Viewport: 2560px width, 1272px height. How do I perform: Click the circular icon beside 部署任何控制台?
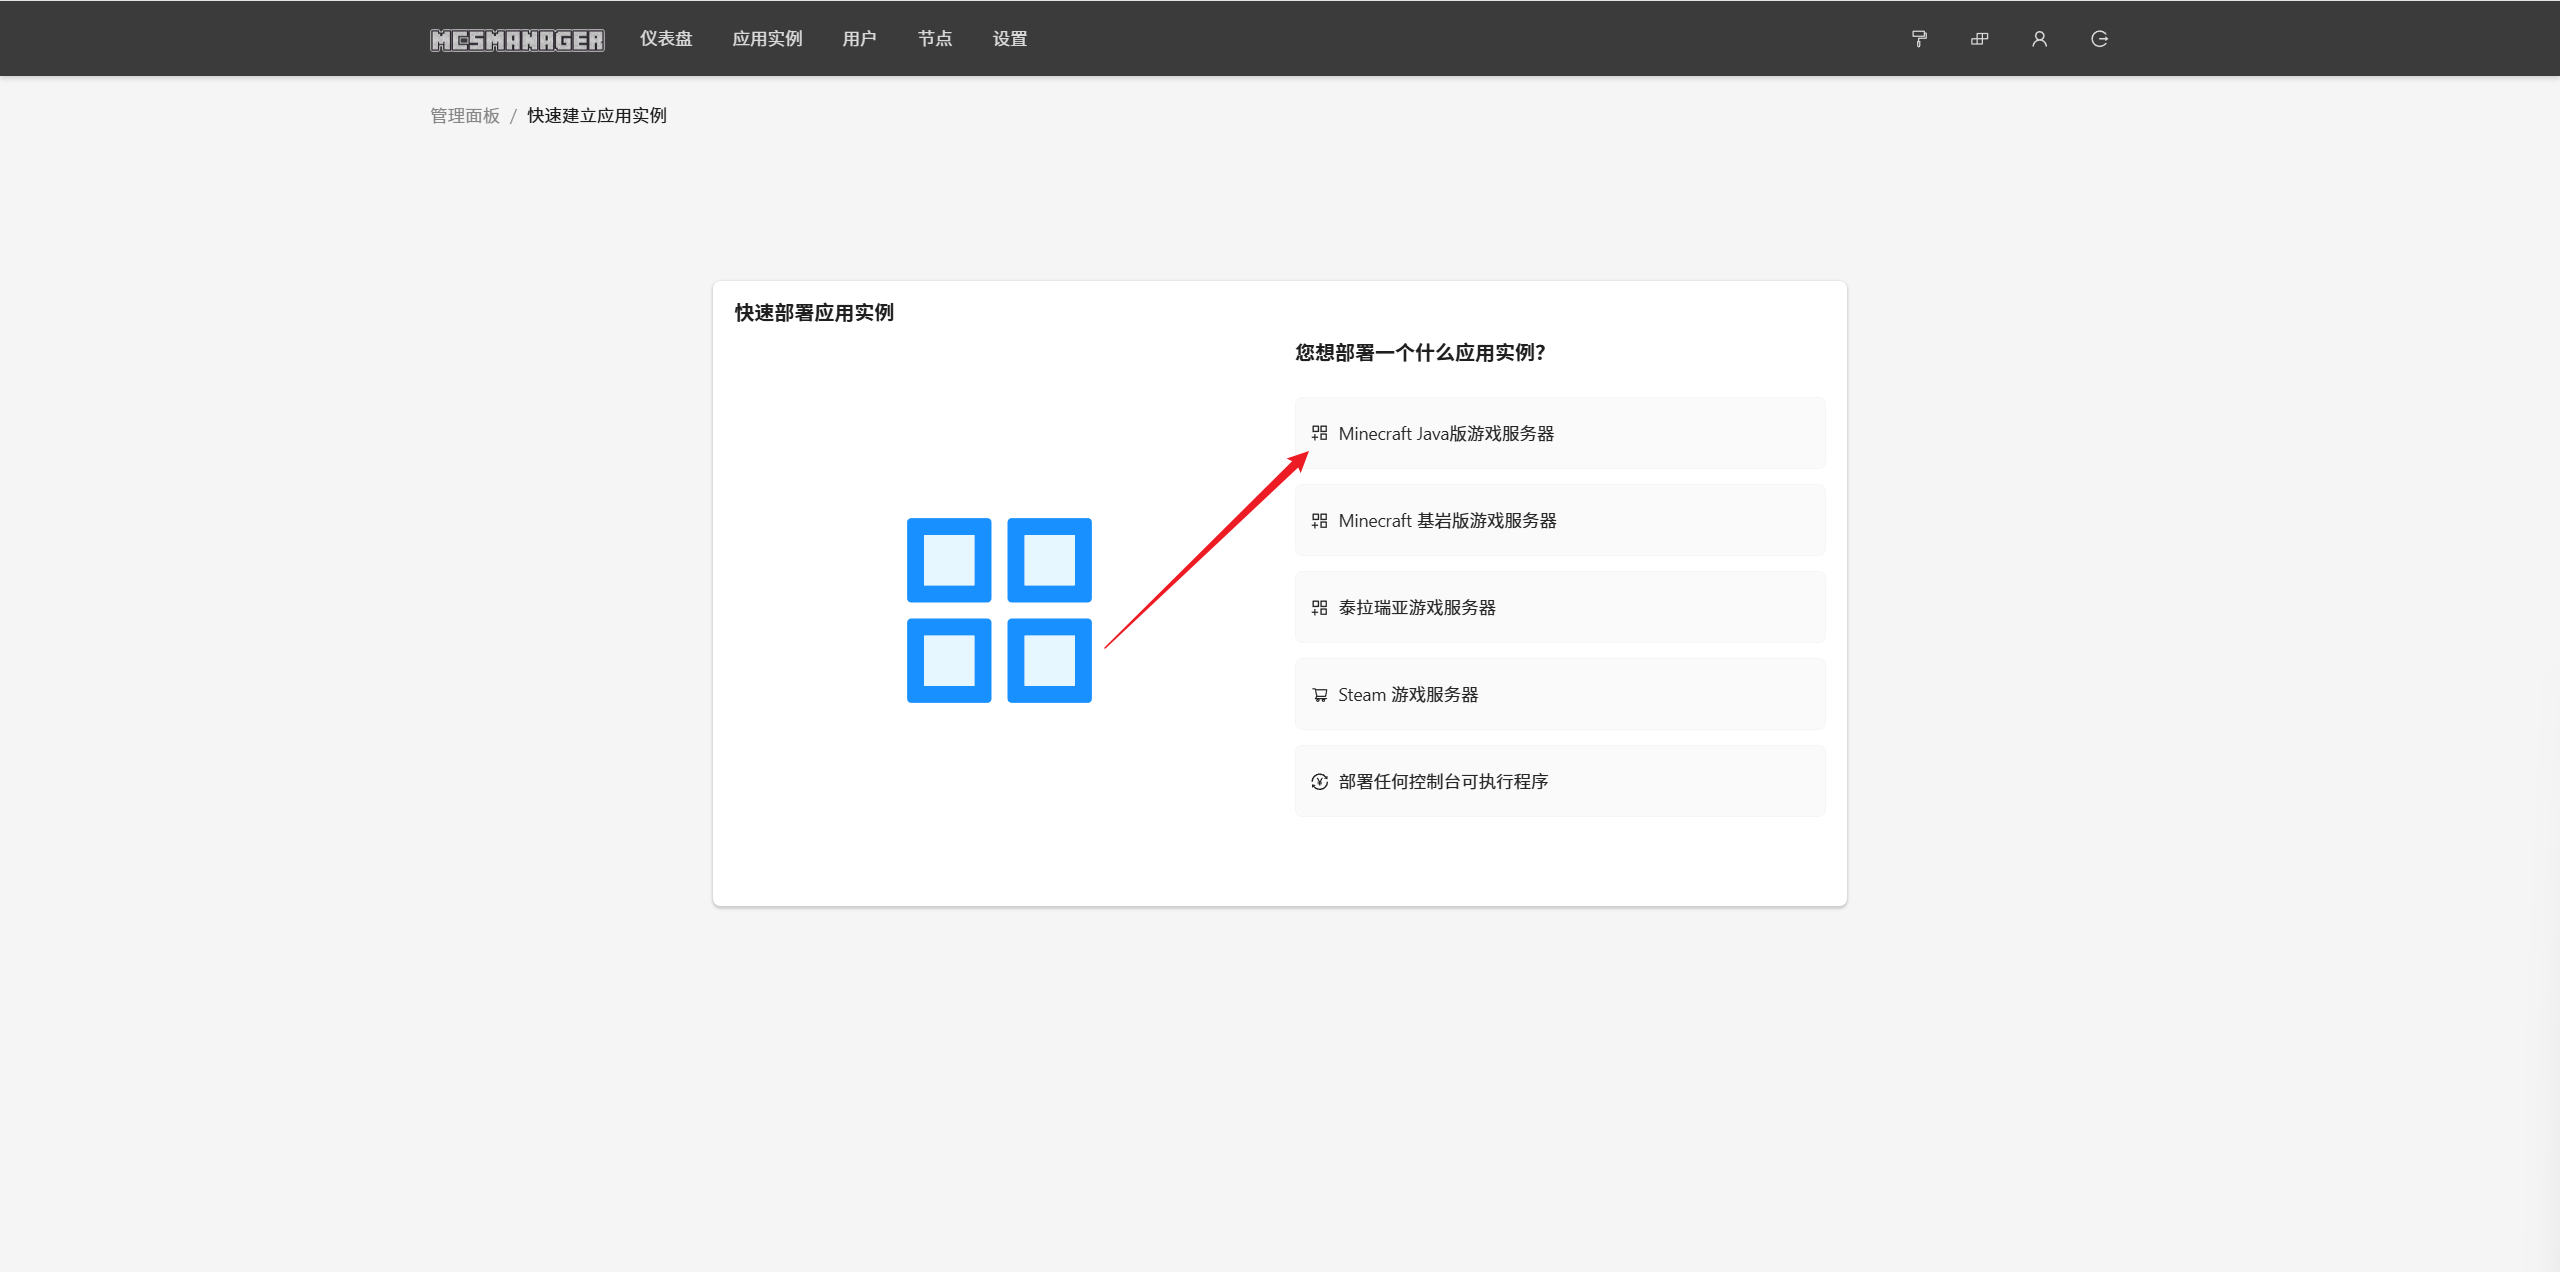pyautogui.click(x=1319, y=781)
